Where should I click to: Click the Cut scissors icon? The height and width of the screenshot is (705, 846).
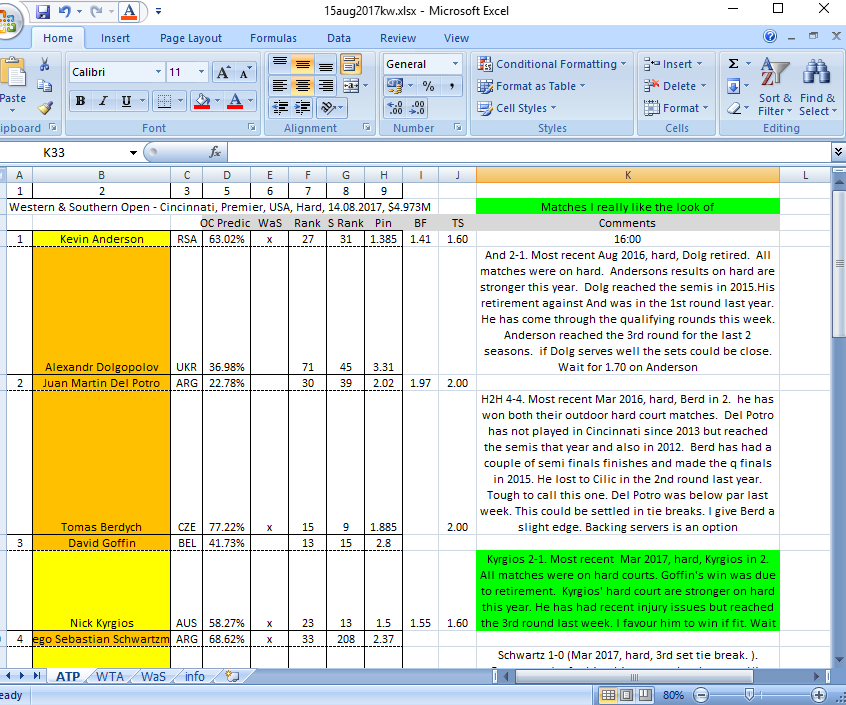click(x=45, y=64)
